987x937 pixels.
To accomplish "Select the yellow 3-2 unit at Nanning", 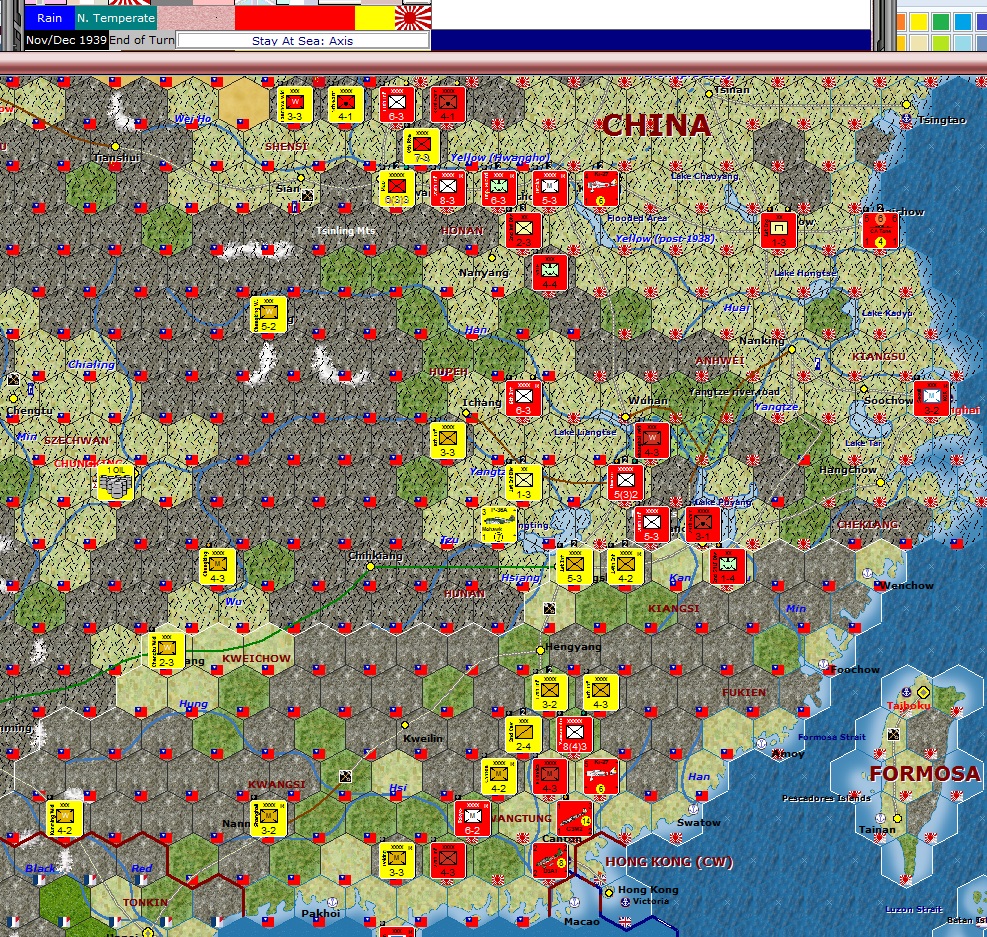I will coord(269,819).
